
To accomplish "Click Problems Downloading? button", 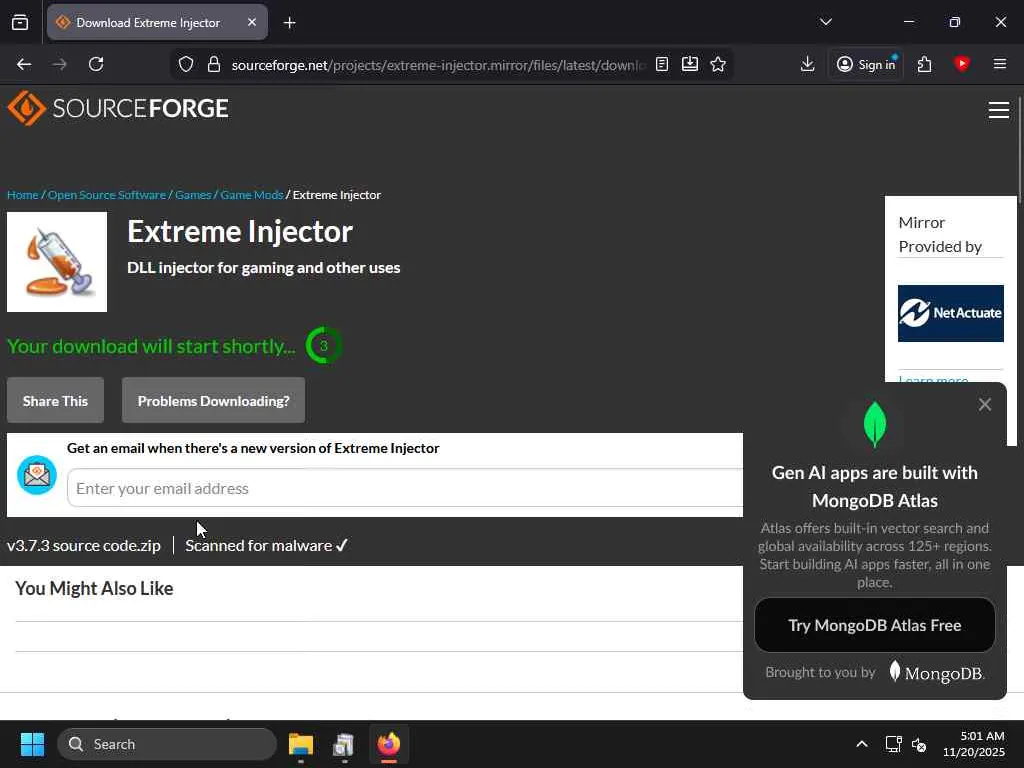I will (214, 400).
